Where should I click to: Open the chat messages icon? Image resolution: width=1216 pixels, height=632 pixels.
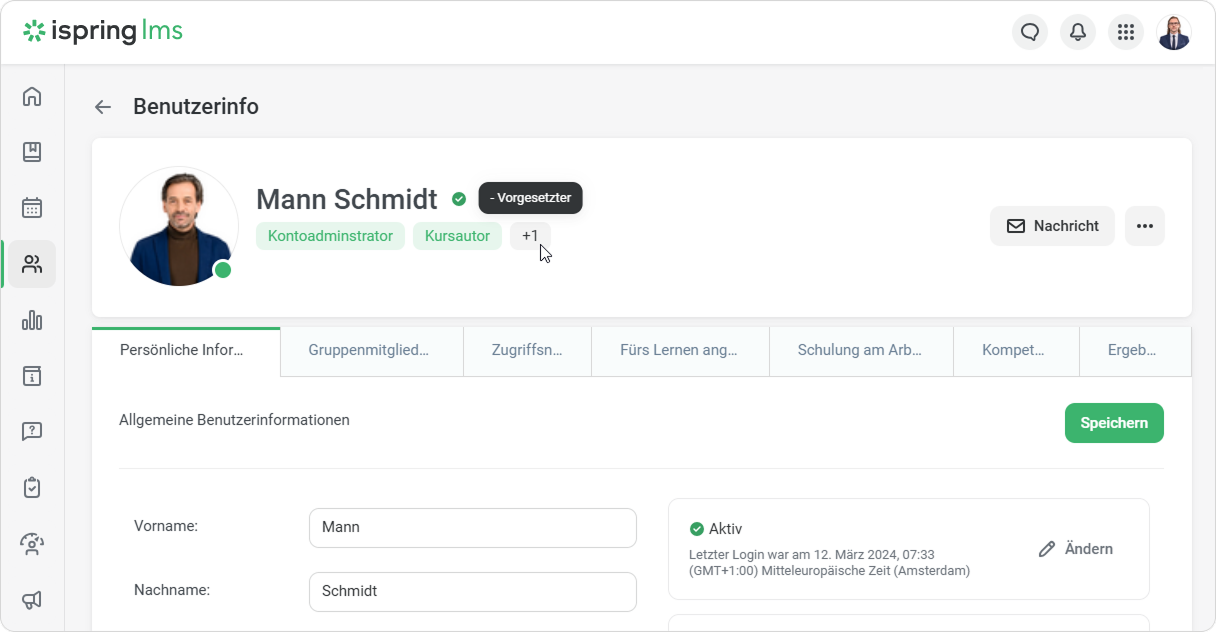coord(1030,32)
